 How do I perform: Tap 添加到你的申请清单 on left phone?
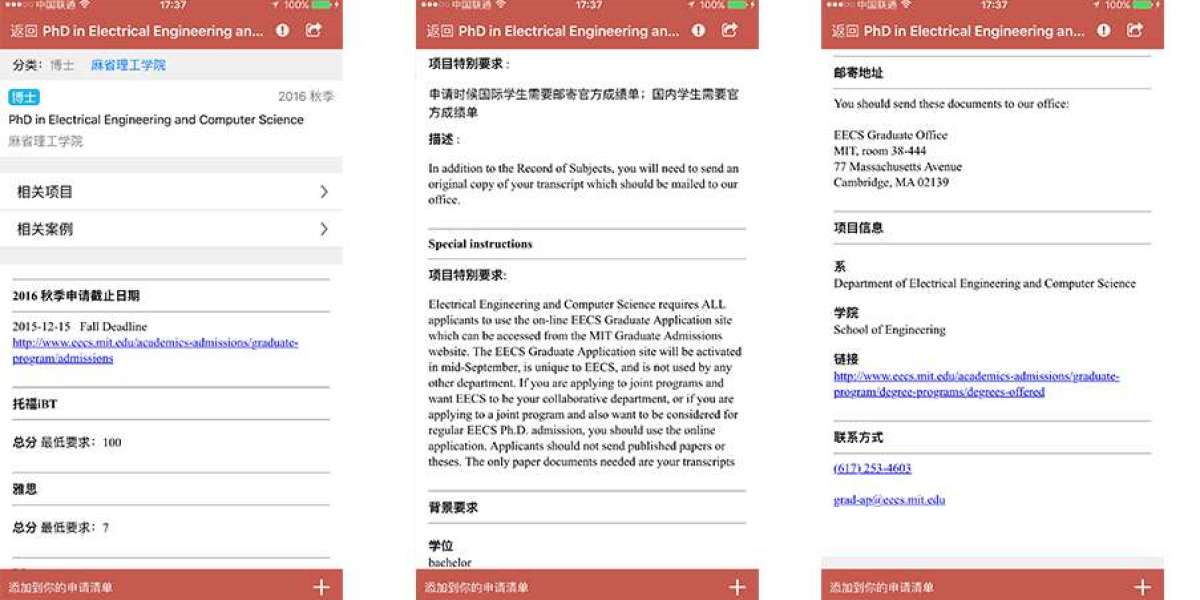[x=60, y=588]
